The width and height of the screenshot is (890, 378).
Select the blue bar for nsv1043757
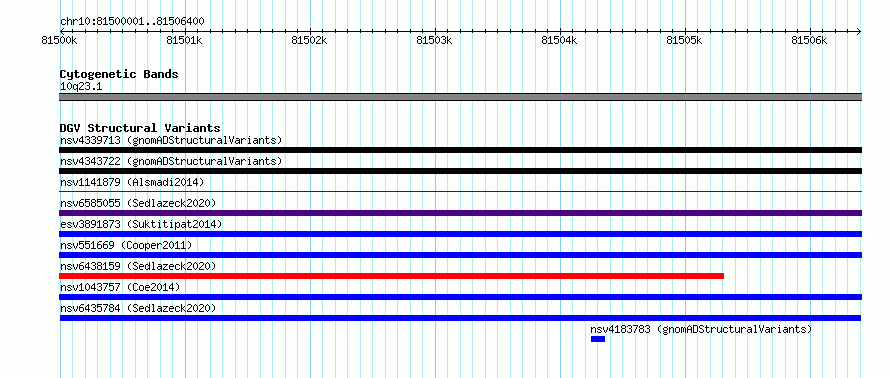click(460, 297)
